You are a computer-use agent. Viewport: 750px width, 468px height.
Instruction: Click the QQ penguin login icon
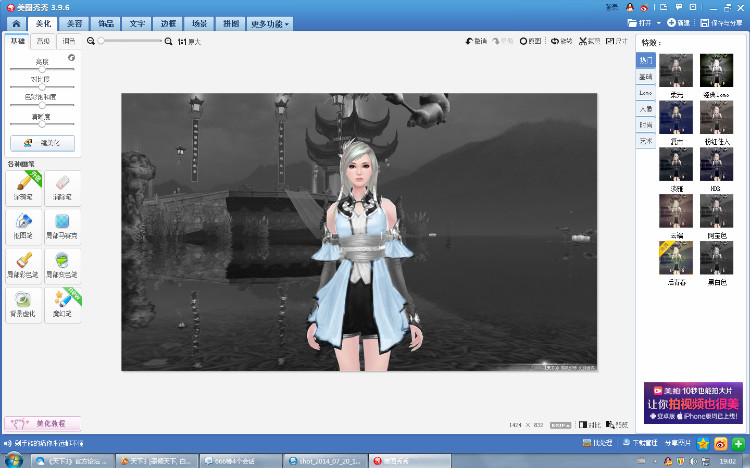click(x=630, y=7)
